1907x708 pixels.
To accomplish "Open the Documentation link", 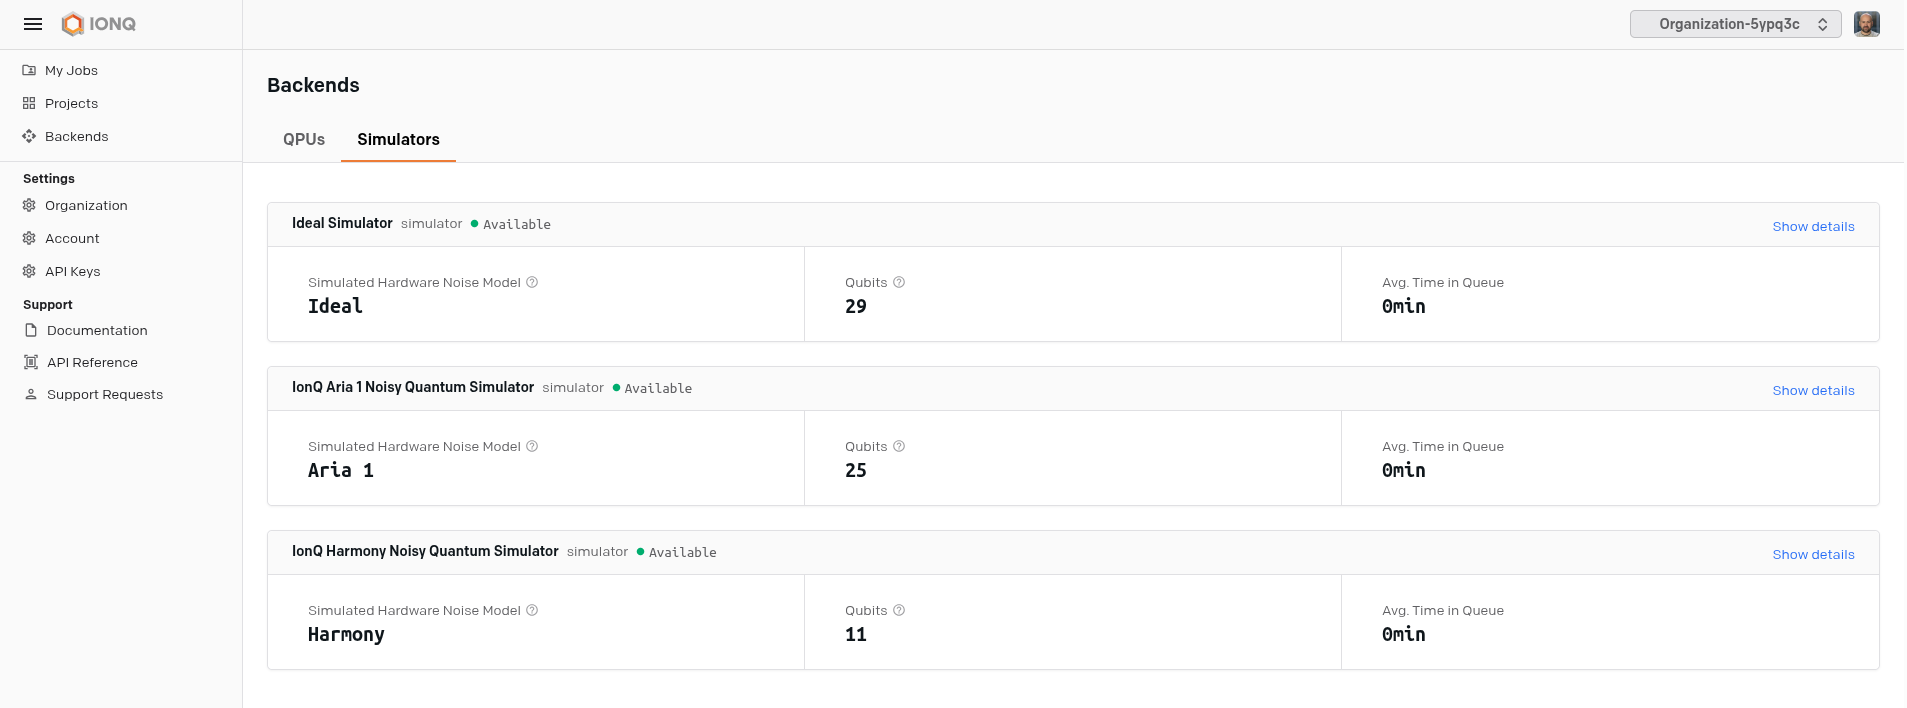I will coord(97,330).
